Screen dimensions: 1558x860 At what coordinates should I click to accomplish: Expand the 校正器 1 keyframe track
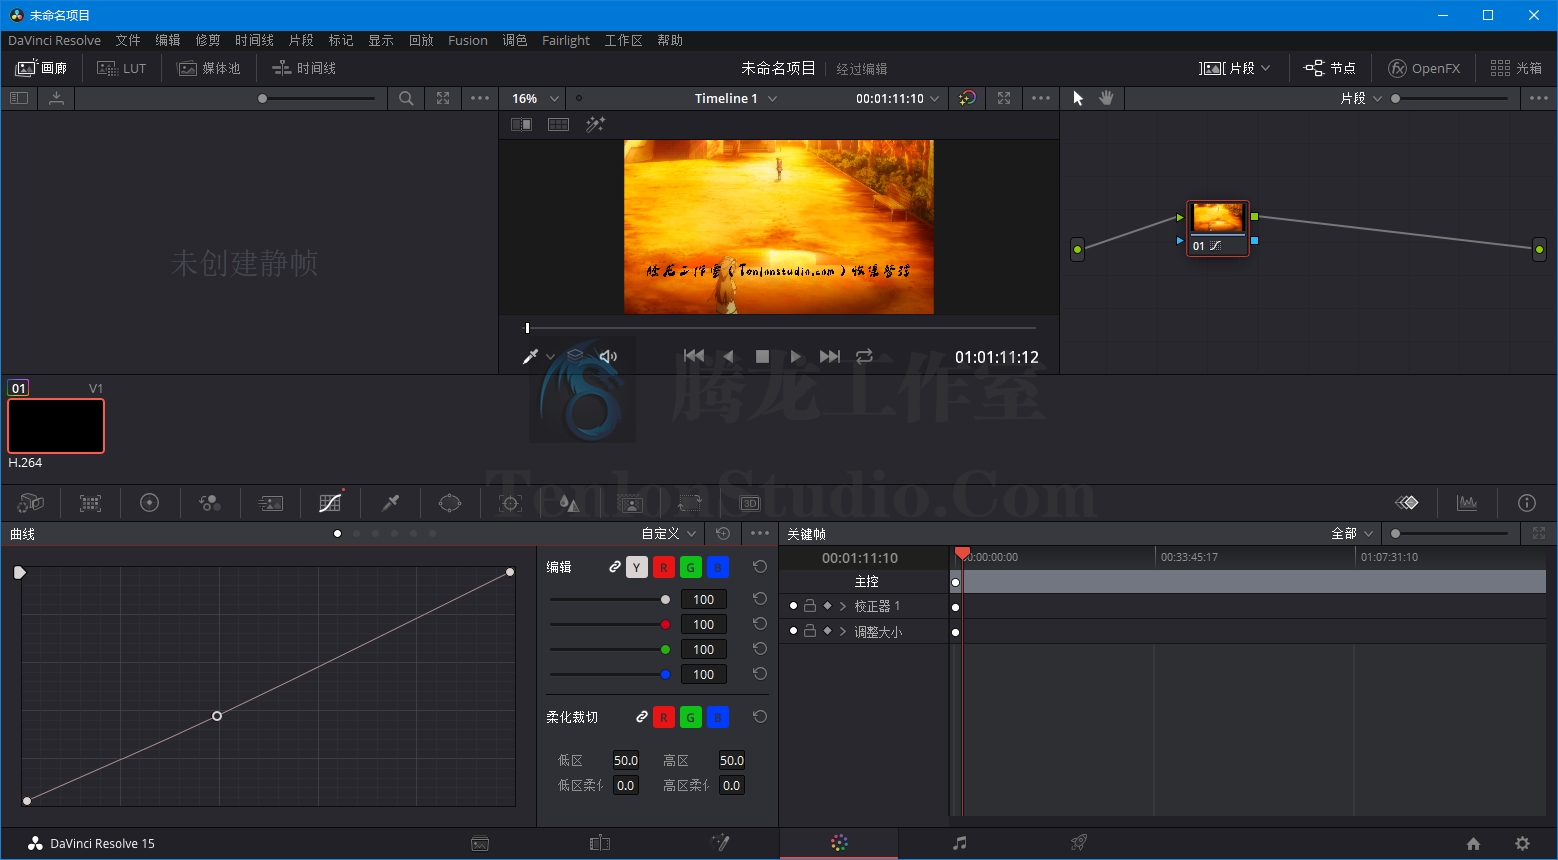point(843,606)
